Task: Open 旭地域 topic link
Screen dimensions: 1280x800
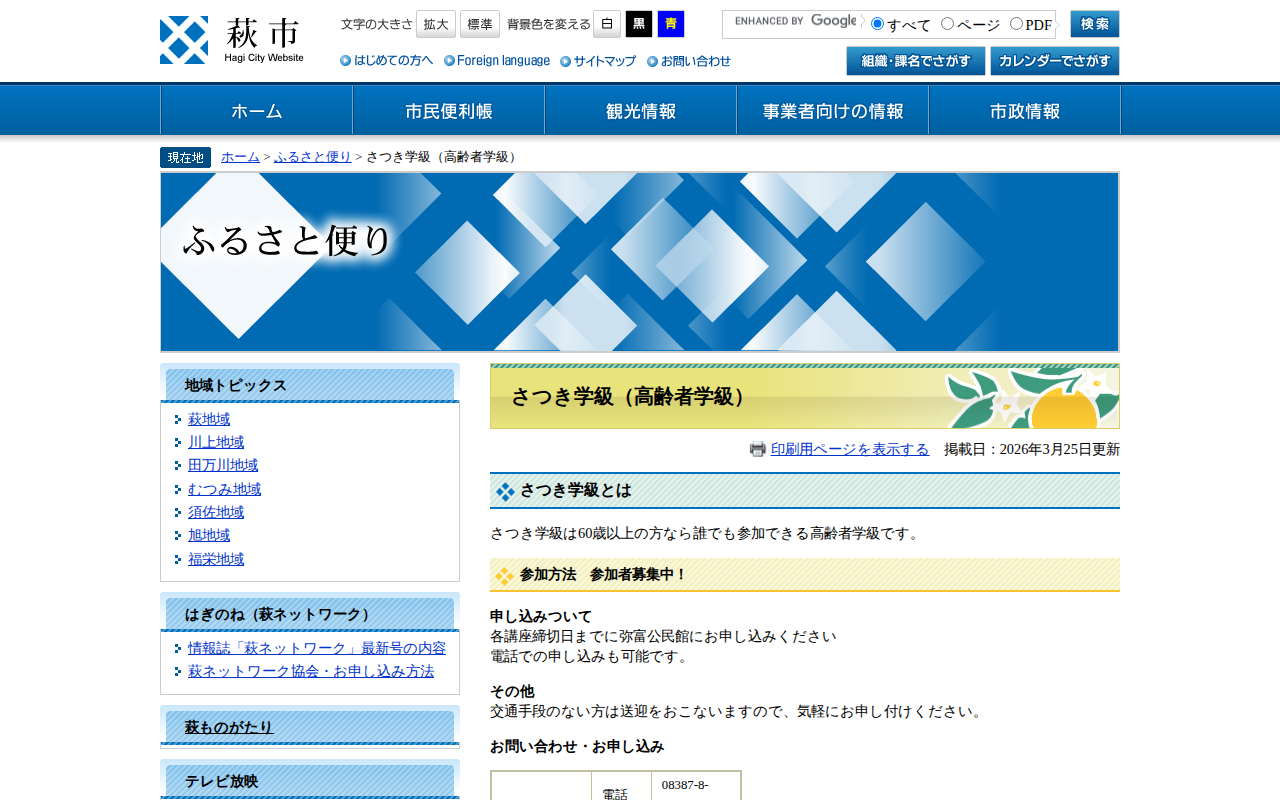Action: 209,535
